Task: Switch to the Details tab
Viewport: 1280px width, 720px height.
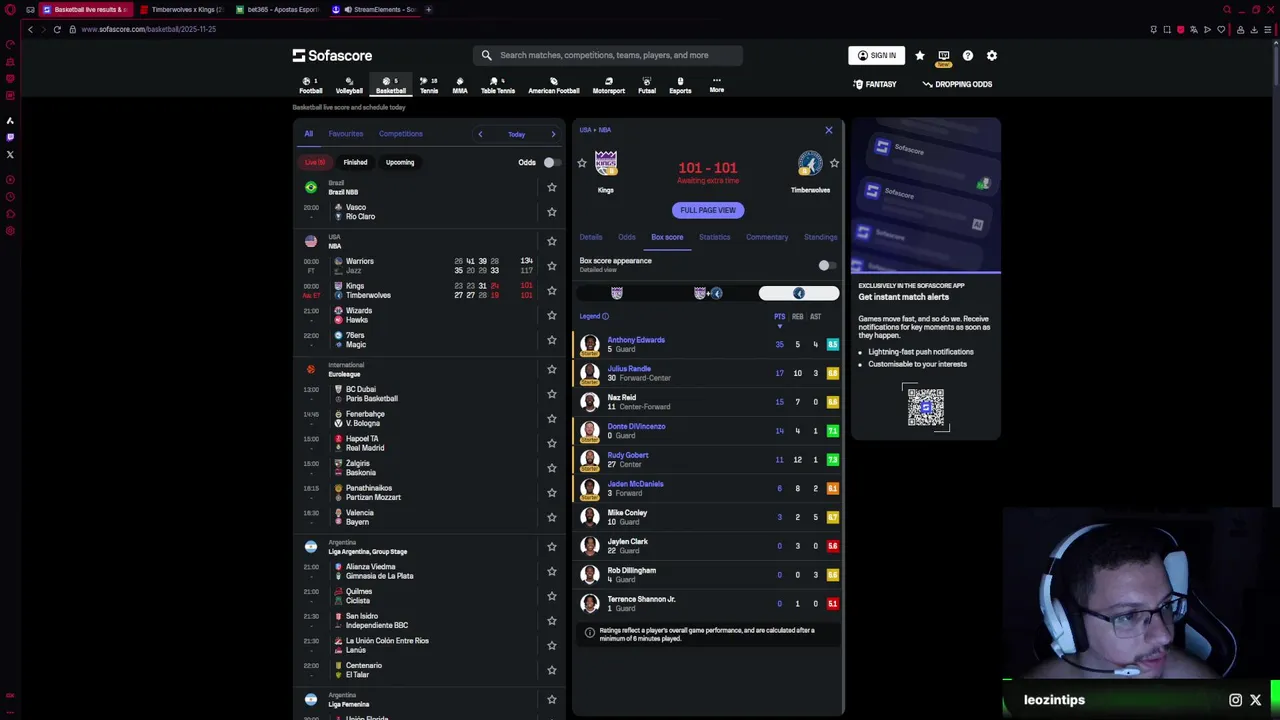Action: point(591,237)
